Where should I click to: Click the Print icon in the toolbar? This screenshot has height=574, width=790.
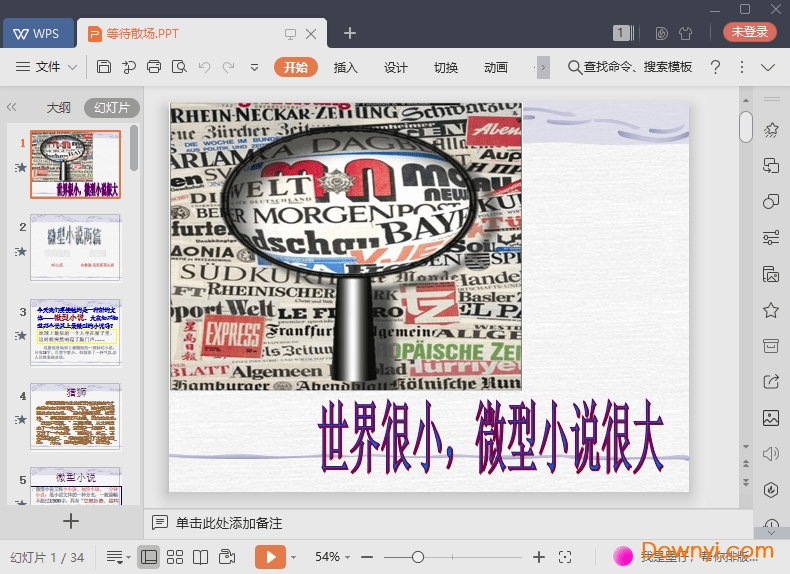coord(154,67)
